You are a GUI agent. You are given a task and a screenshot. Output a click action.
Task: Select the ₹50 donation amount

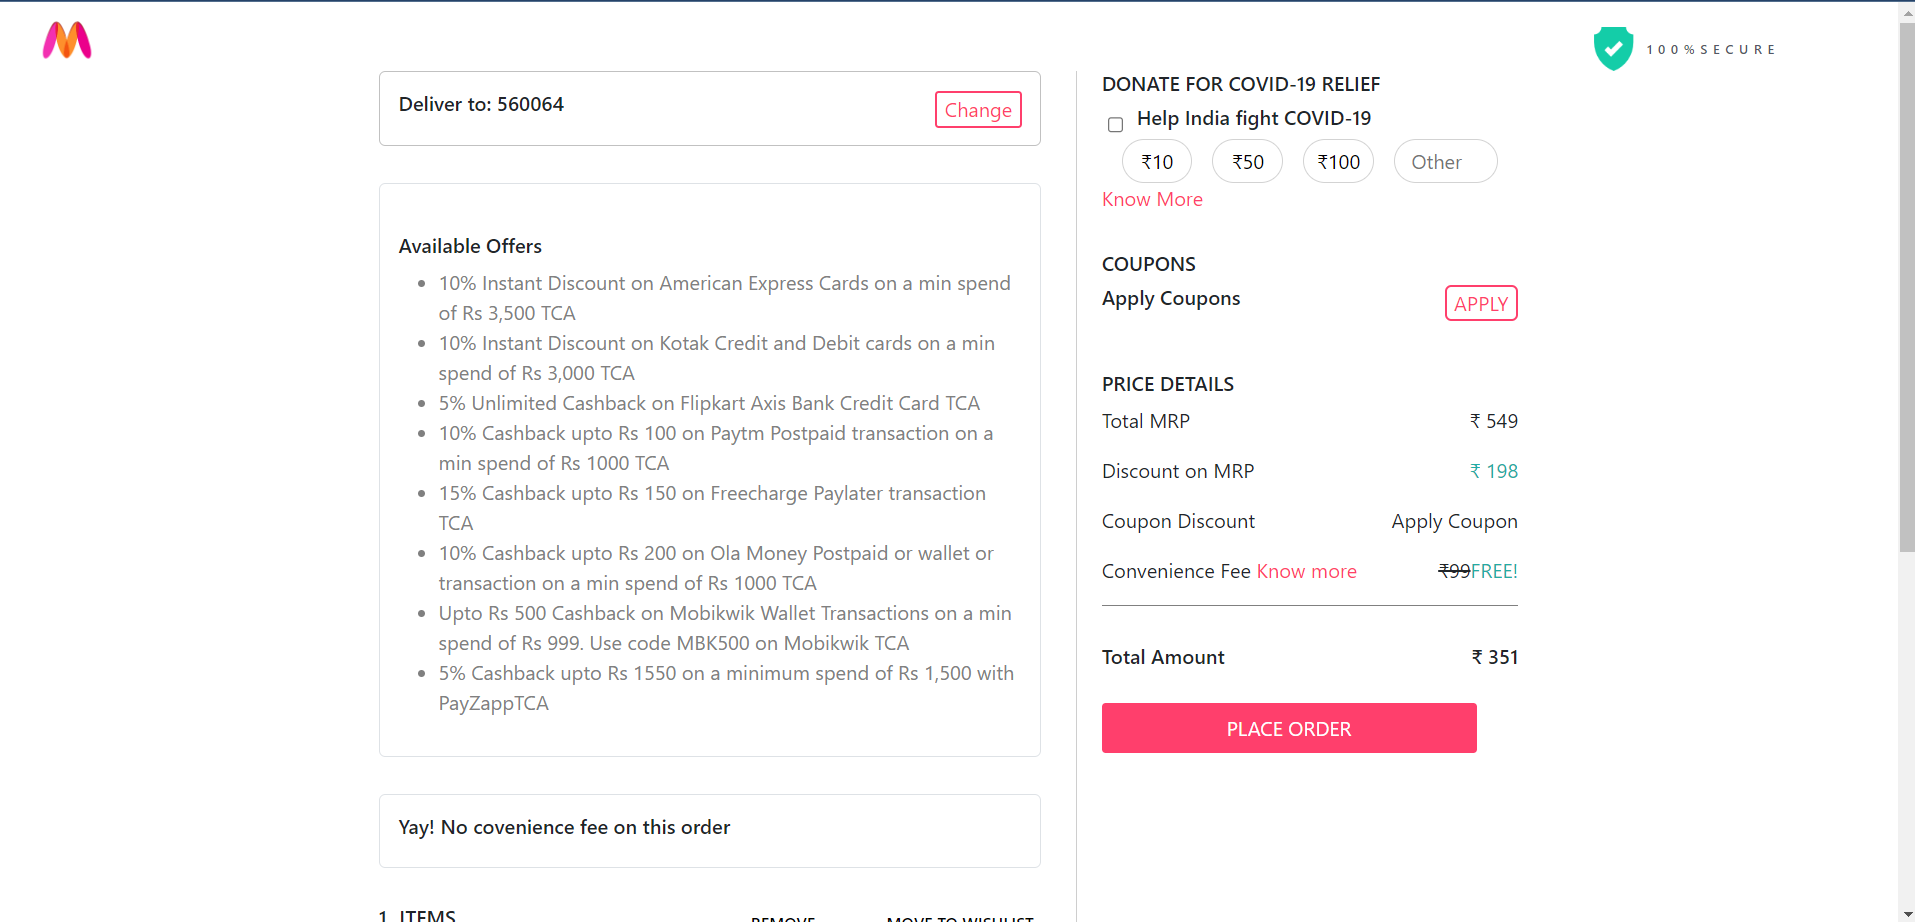(x=1246, y=161)
